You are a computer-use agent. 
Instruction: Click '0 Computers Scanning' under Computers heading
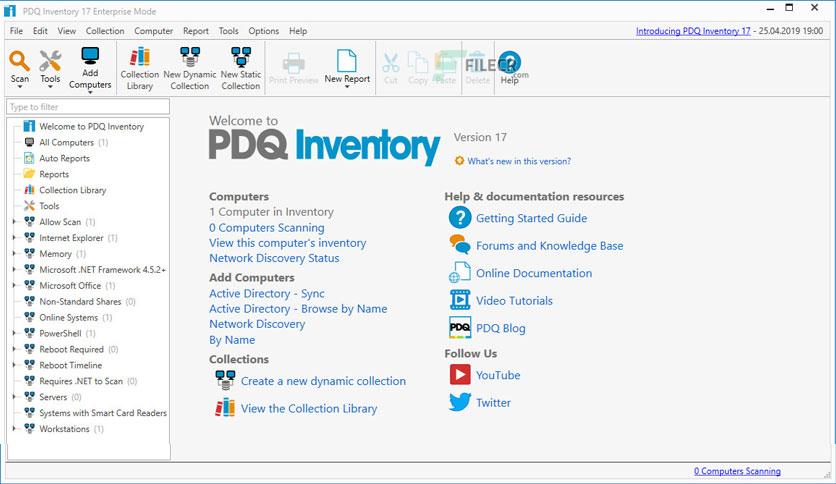pyautogui.click(x=267, y=228)
